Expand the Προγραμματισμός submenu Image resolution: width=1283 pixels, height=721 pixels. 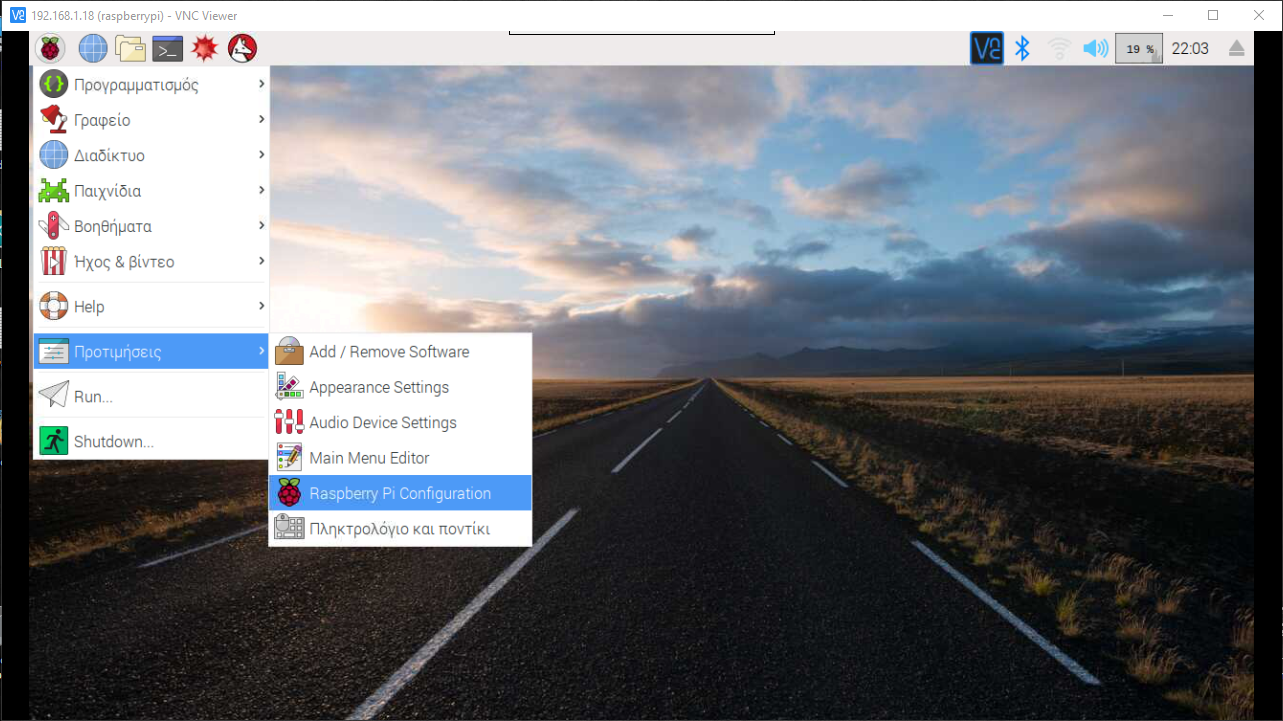[152, 85]
